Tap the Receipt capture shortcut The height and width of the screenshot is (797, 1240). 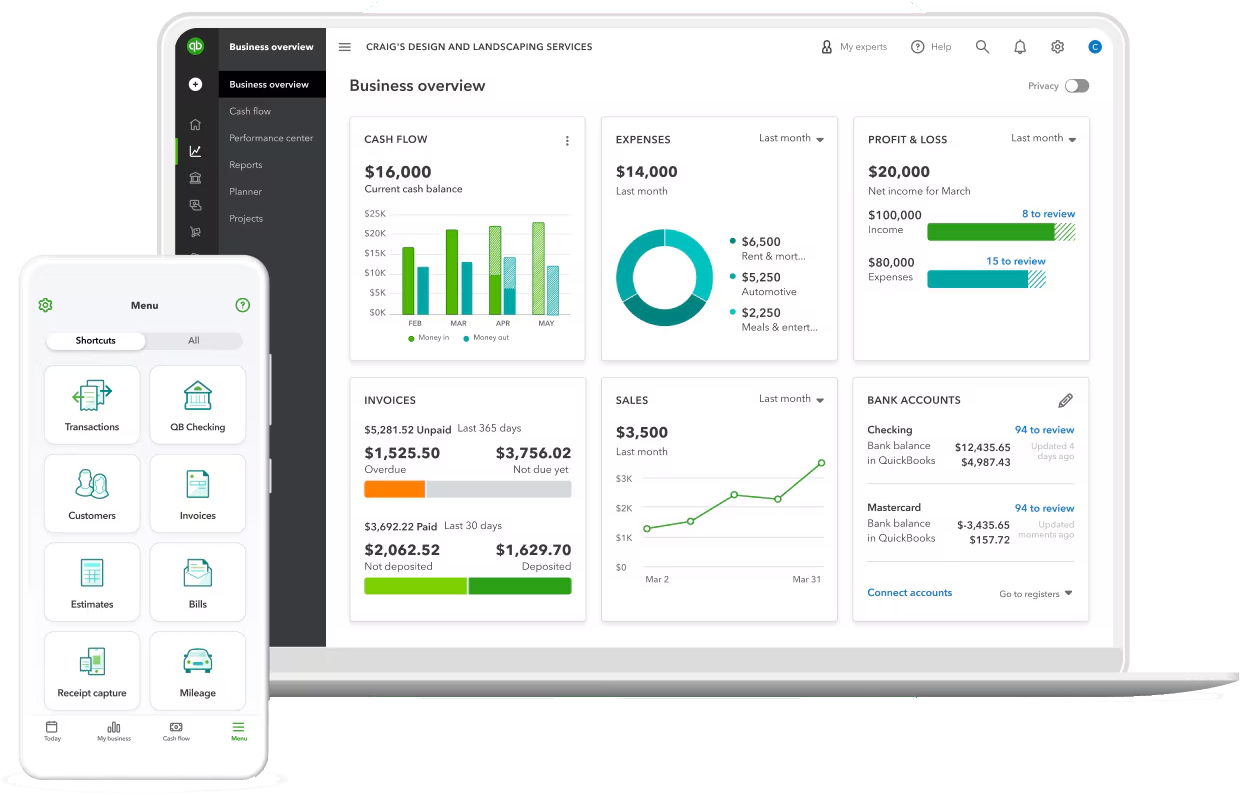92,670
